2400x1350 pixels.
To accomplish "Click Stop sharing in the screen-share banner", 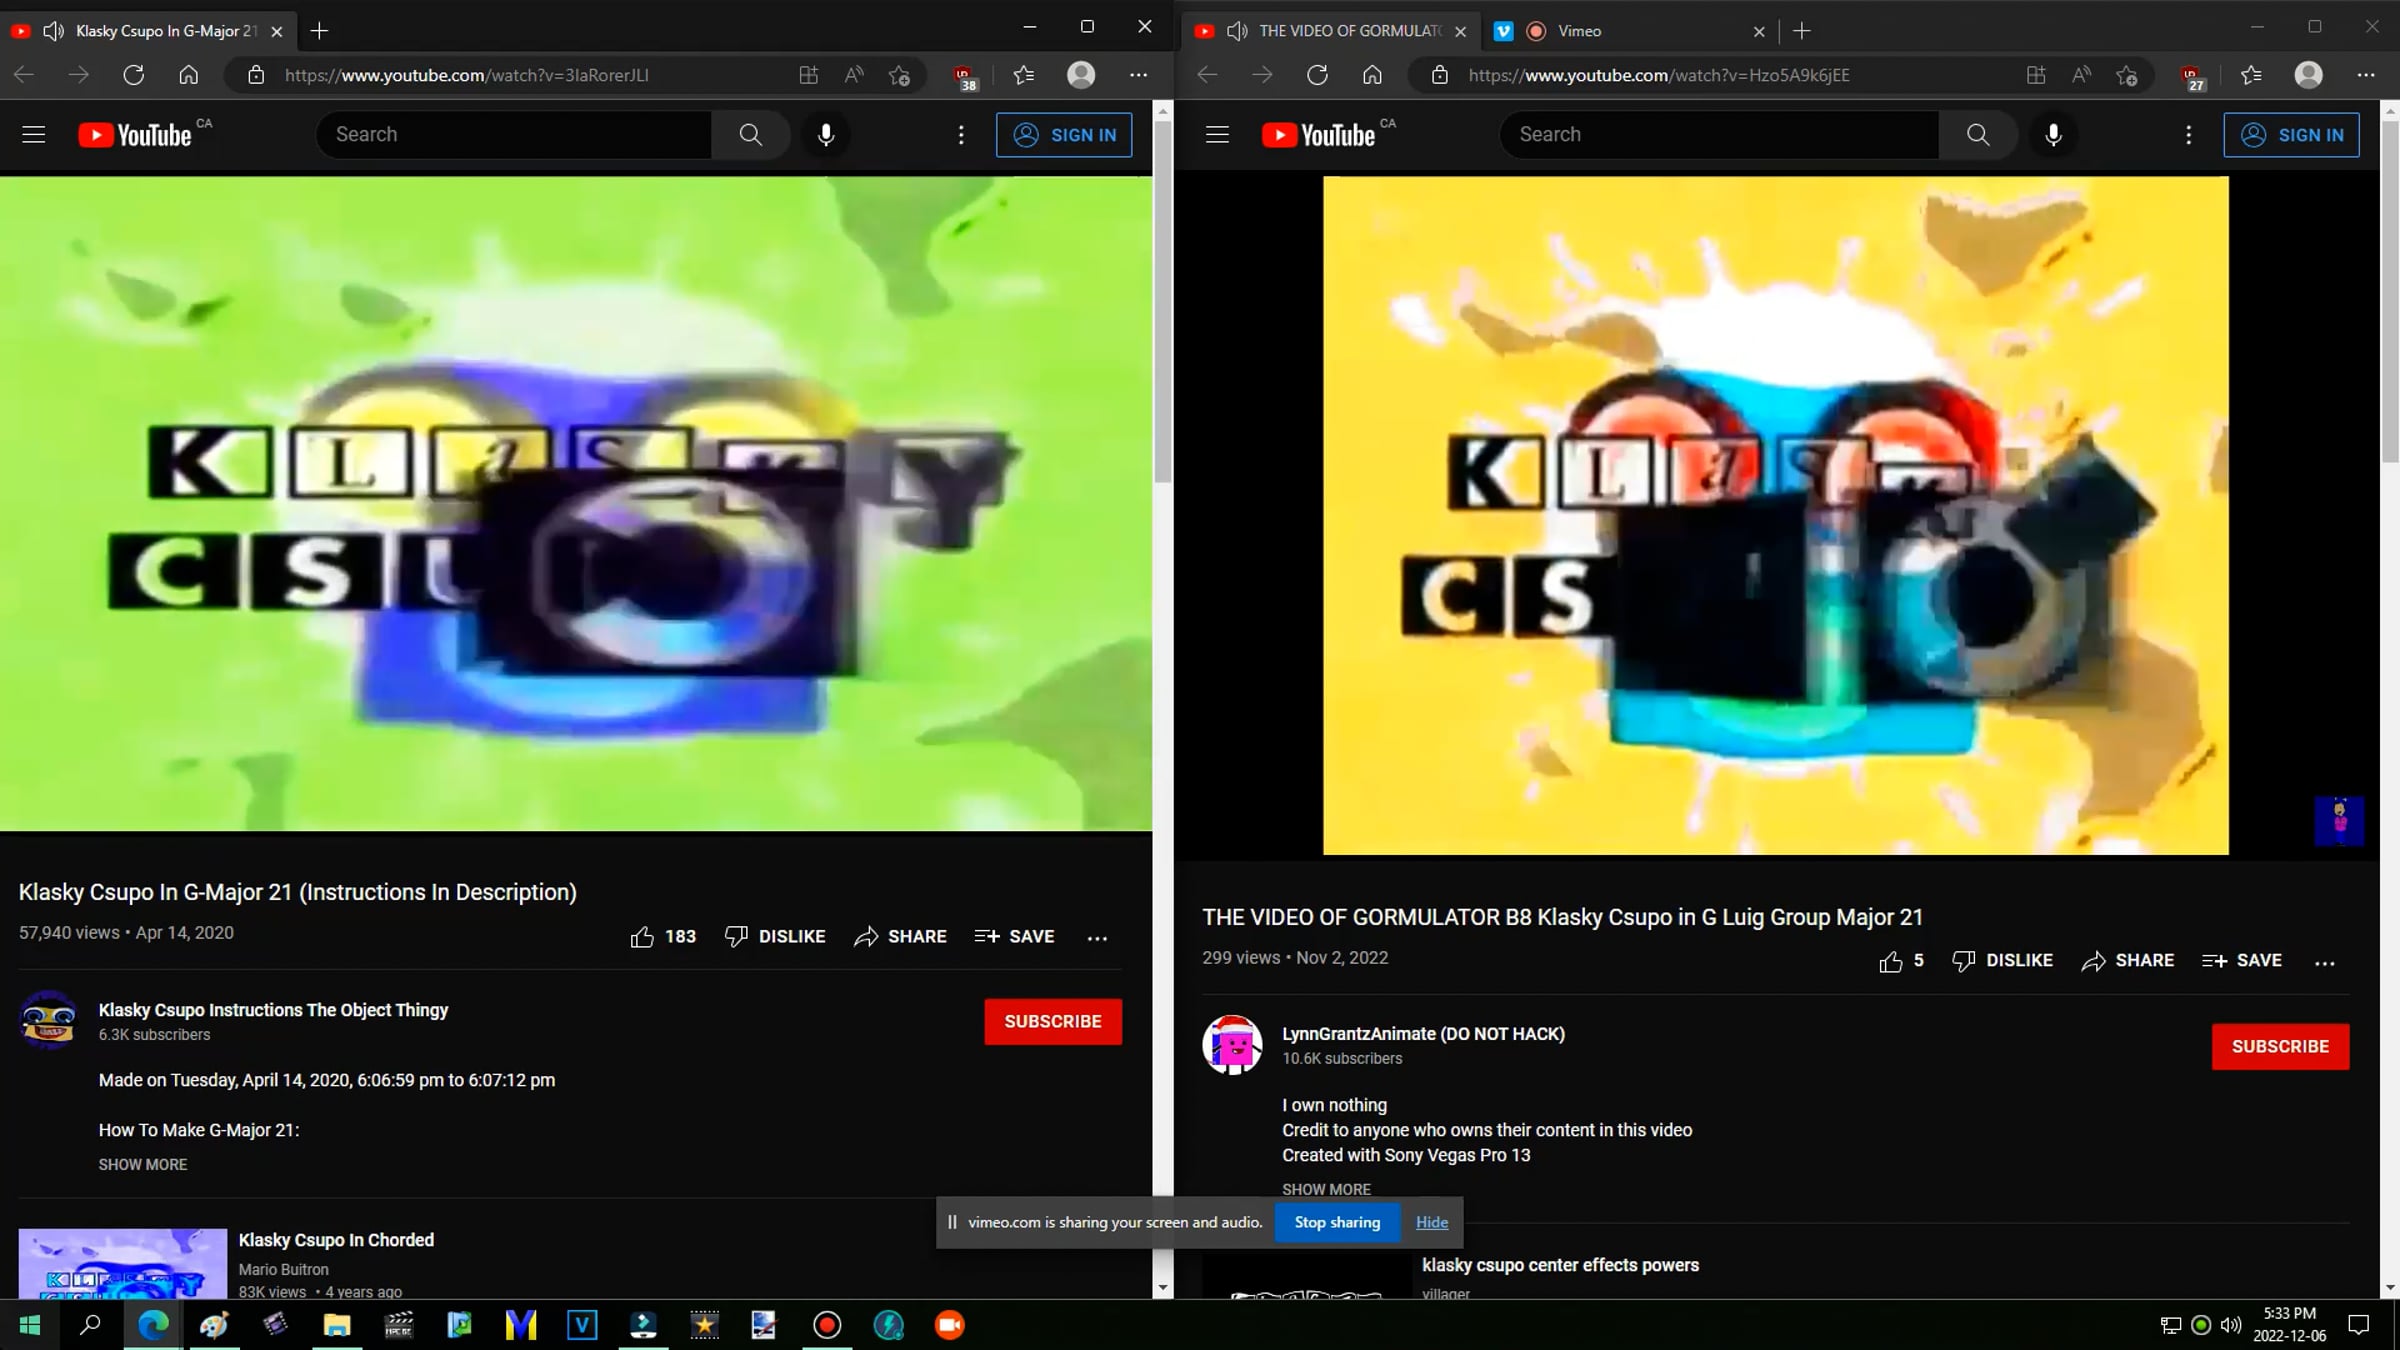I will [1337, 1222].
